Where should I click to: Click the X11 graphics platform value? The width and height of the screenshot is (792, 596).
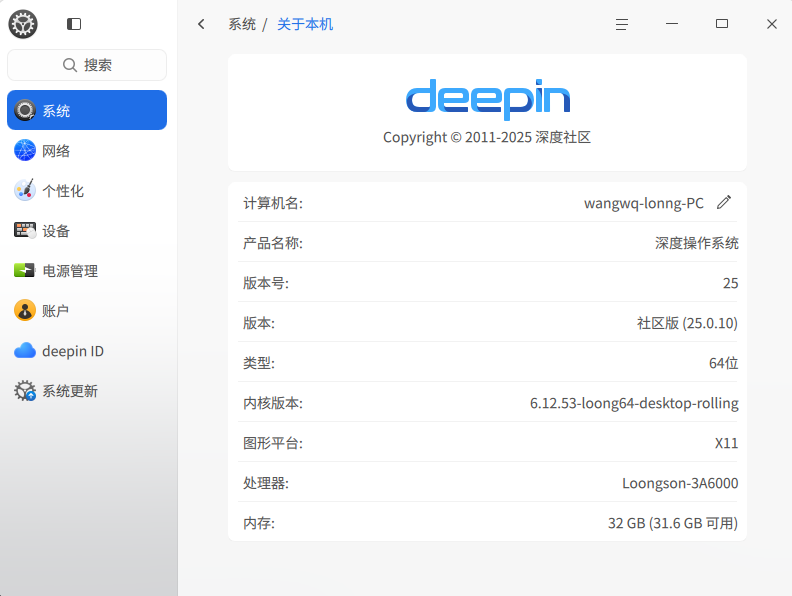[x=726, y=443]
